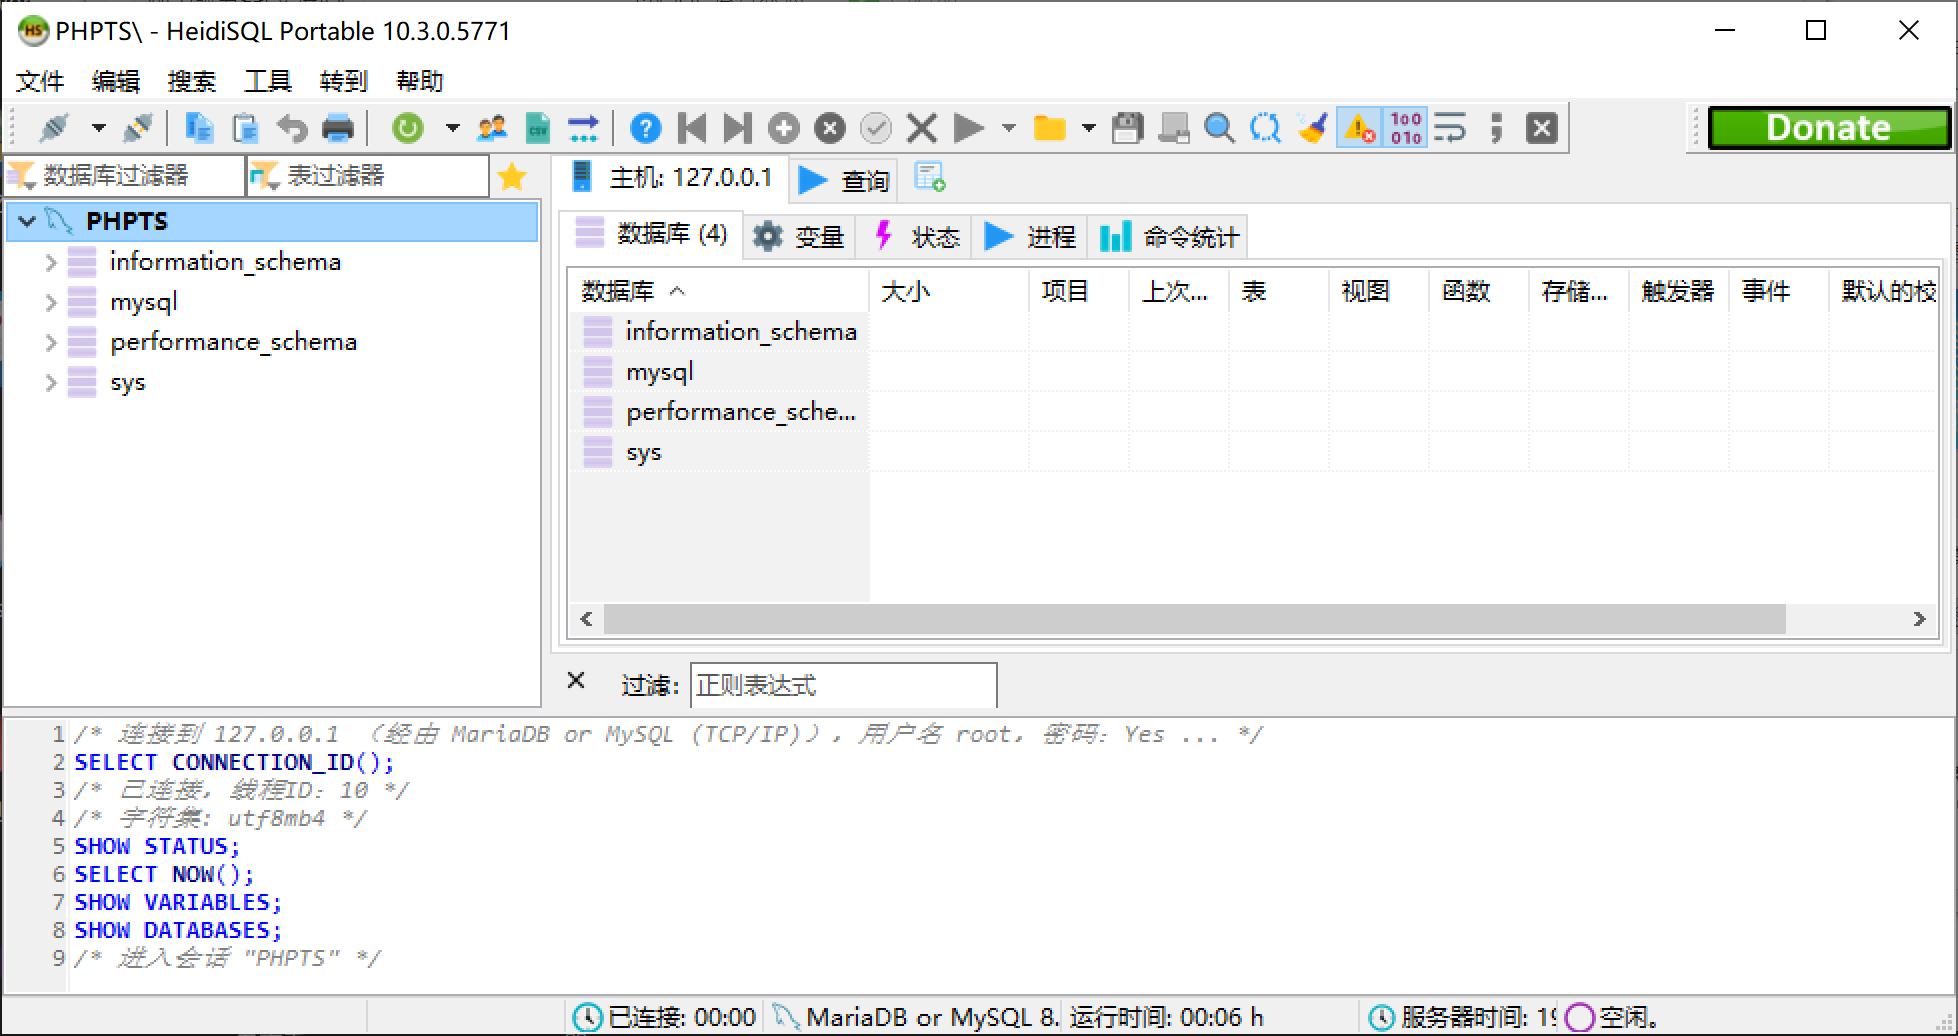The width and height of the screenshot is (1958, 1036).
Task: Focus the 数据库过滤器 input
Action: pos(125,176)
